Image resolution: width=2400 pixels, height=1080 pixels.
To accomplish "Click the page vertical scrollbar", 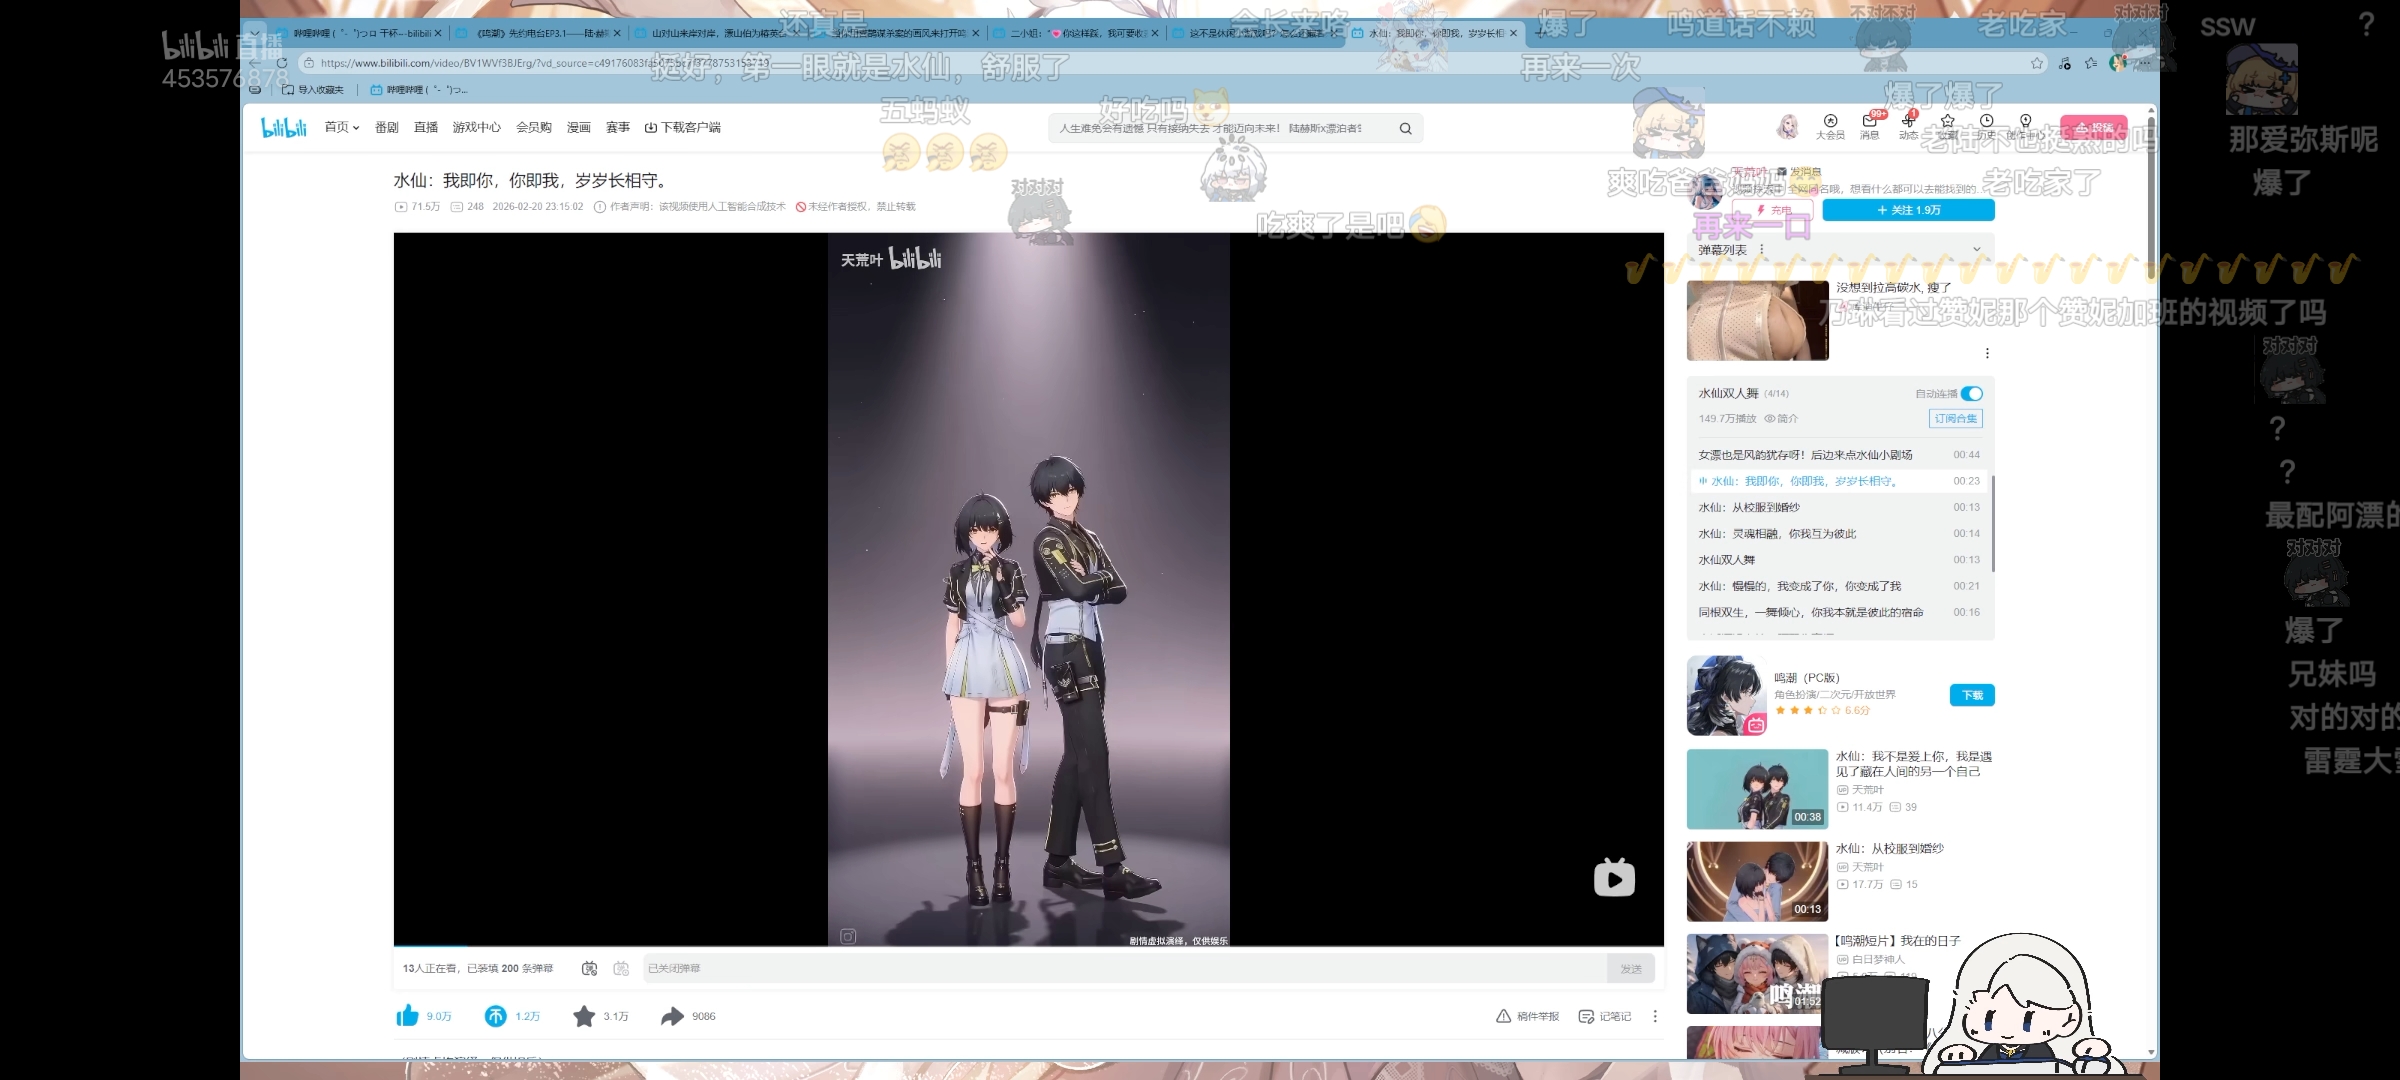I will [x=2151, y=200].
